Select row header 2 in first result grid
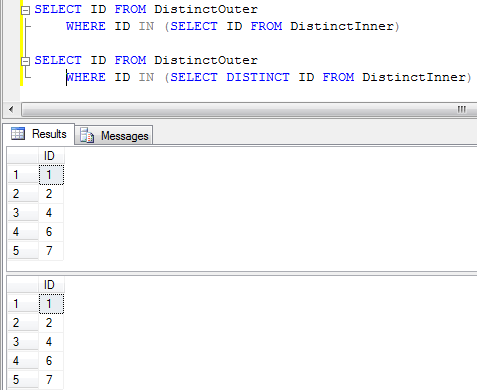The width and height of the screenshot is (477, 390). [x=23, y=194]
